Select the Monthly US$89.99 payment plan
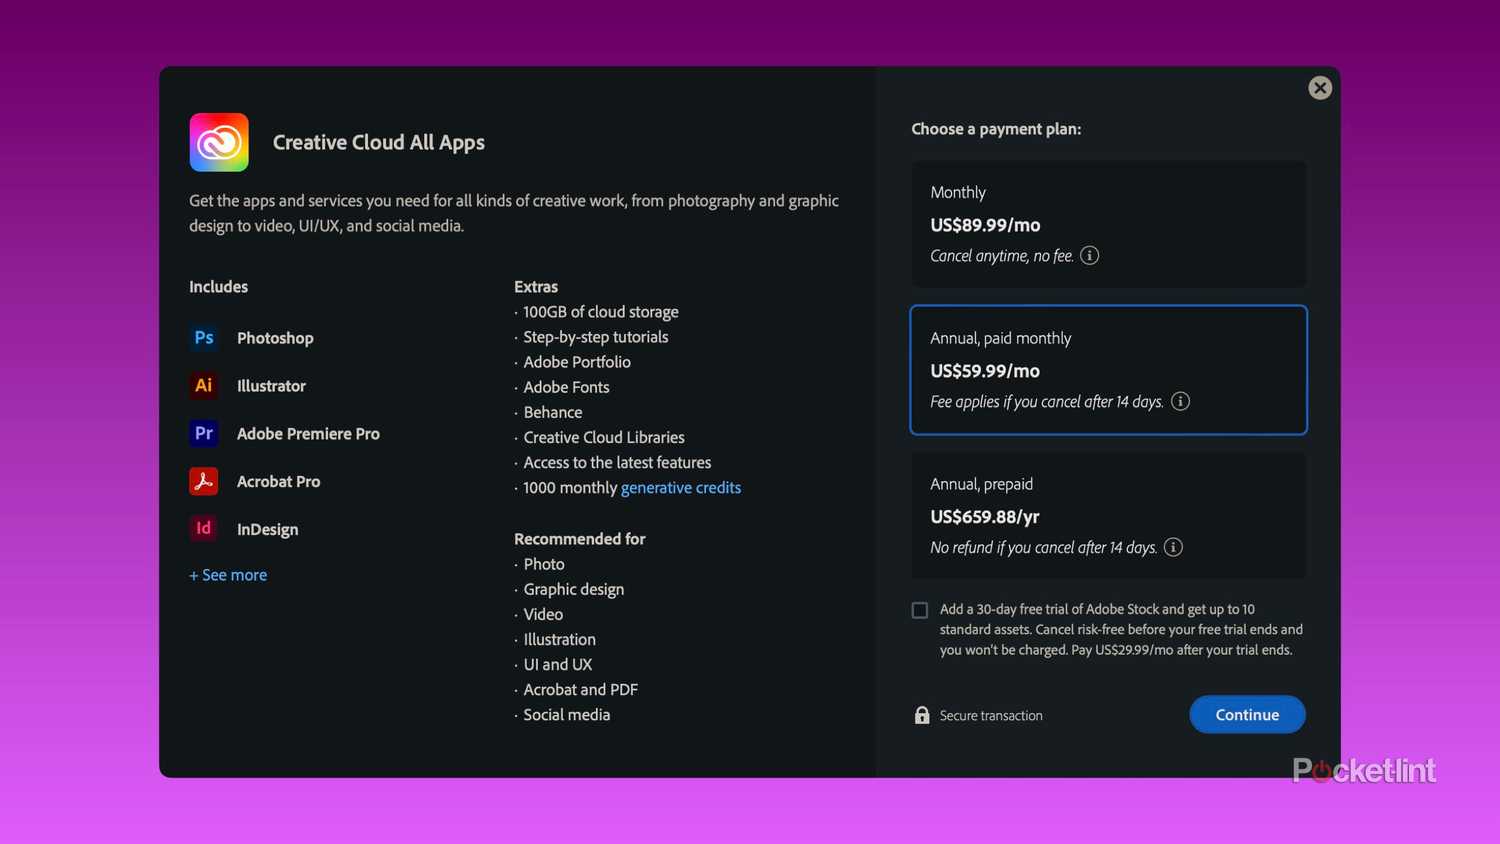This screenshot has height=844, width=1500. click(1108, 222)
